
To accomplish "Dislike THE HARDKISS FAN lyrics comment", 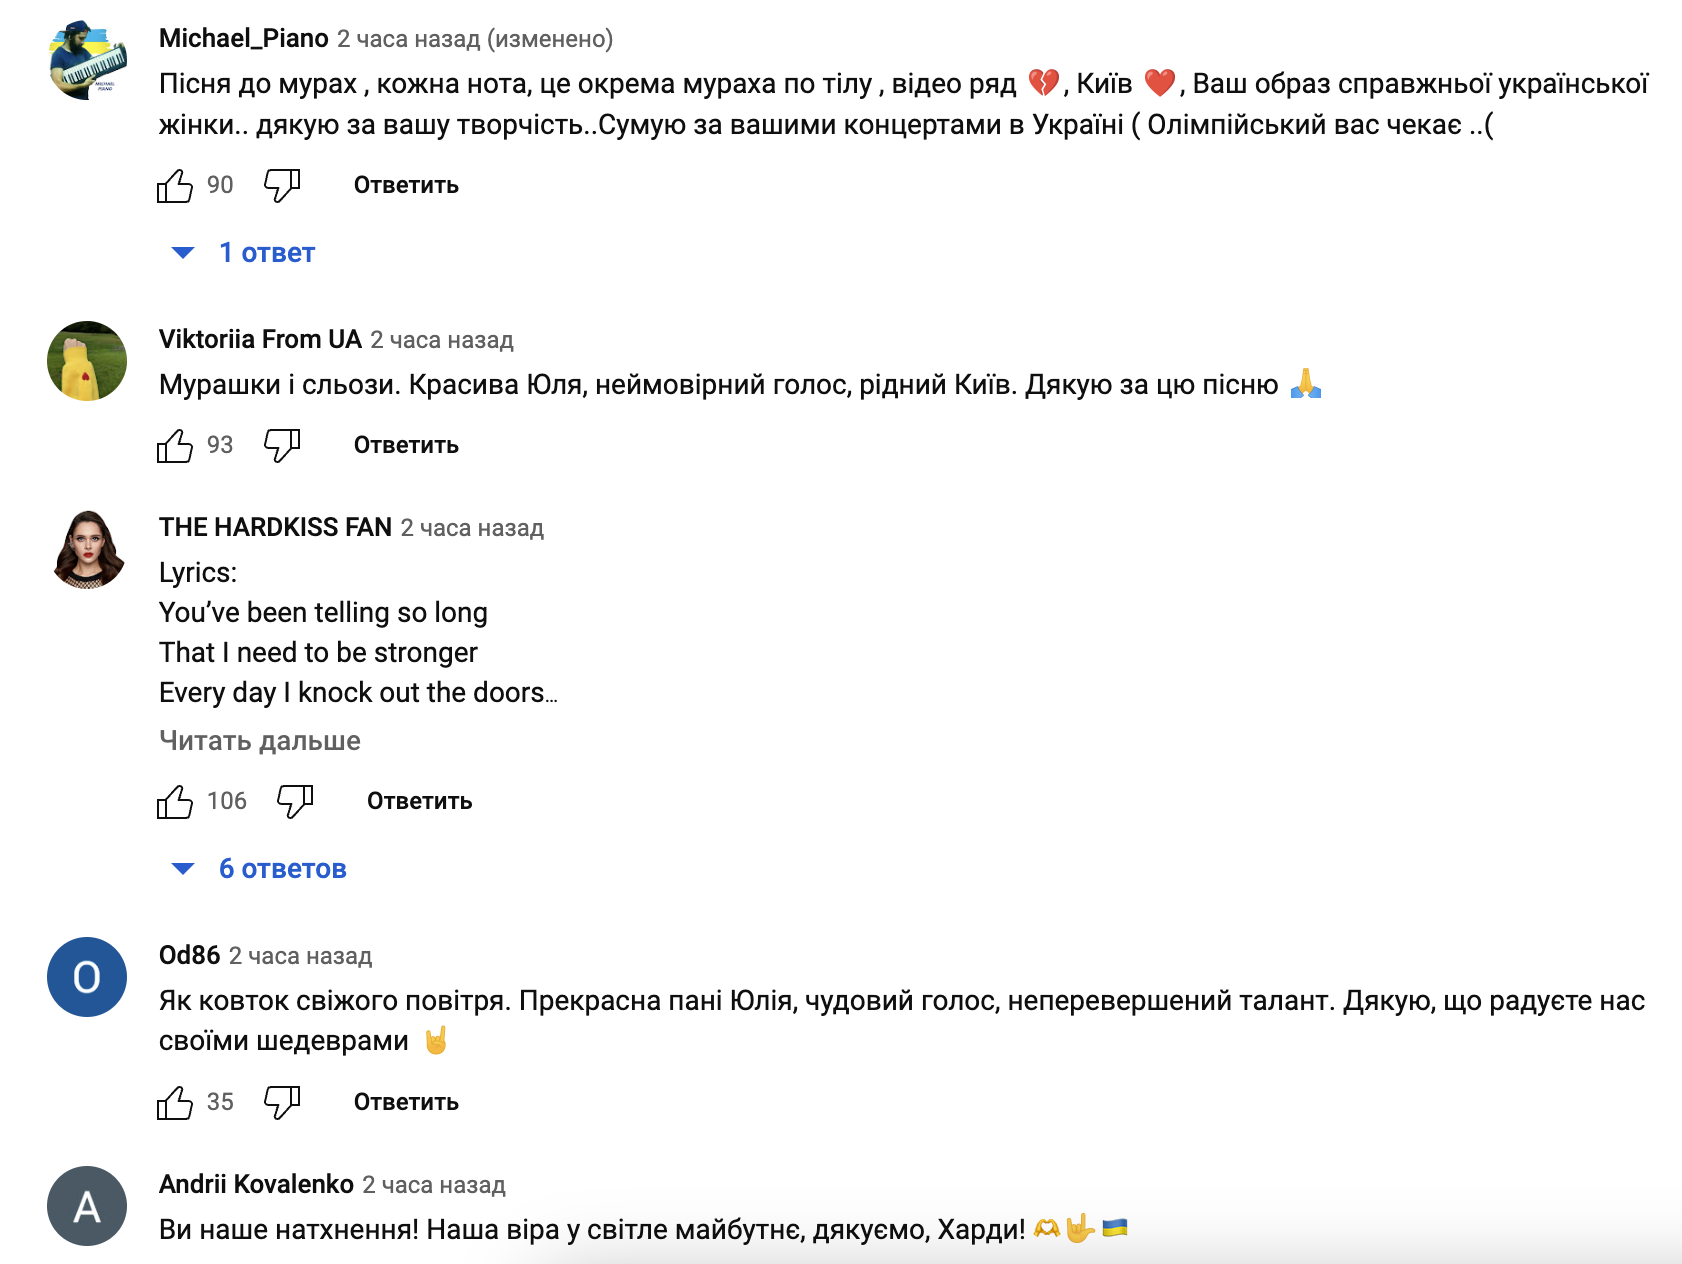I will pos(295,802).
